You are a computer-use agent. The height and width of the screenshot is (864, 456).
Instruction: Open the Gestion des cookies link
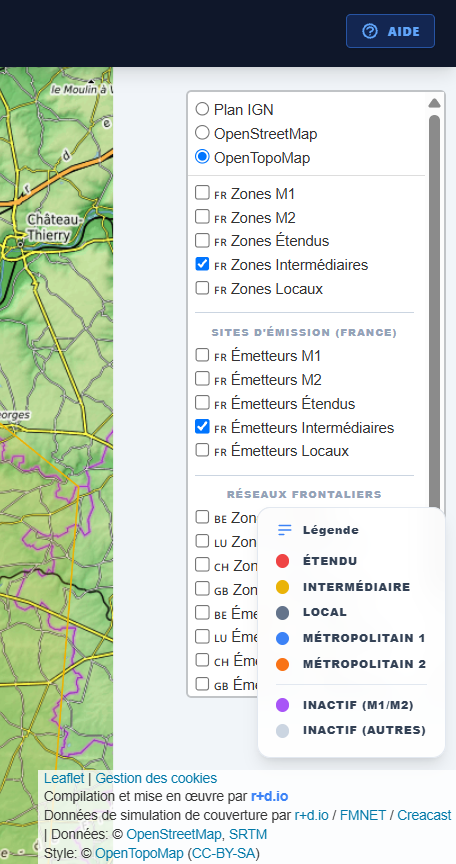156,778
